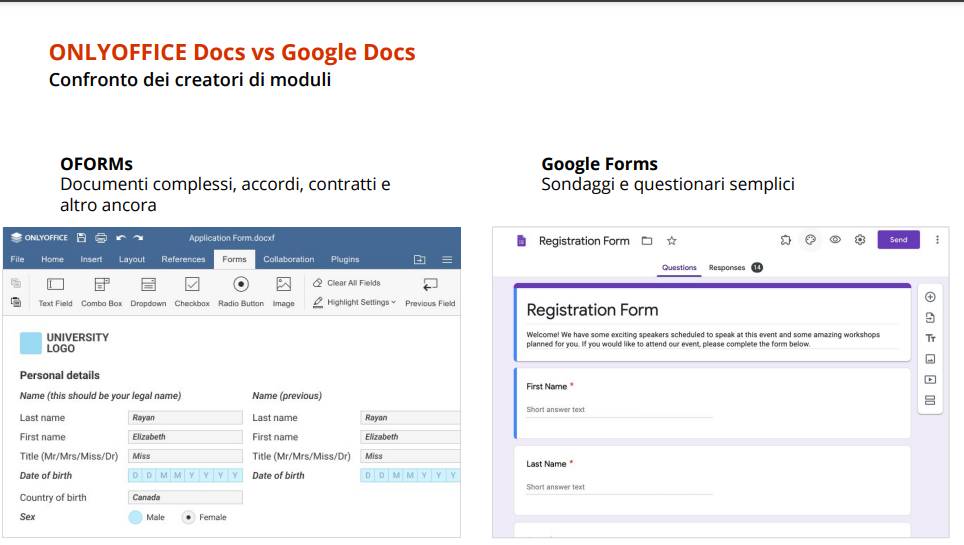Open the view settings hamburger icon
Viewport: 964px width, 545px height.
click(x=447, y=260)
